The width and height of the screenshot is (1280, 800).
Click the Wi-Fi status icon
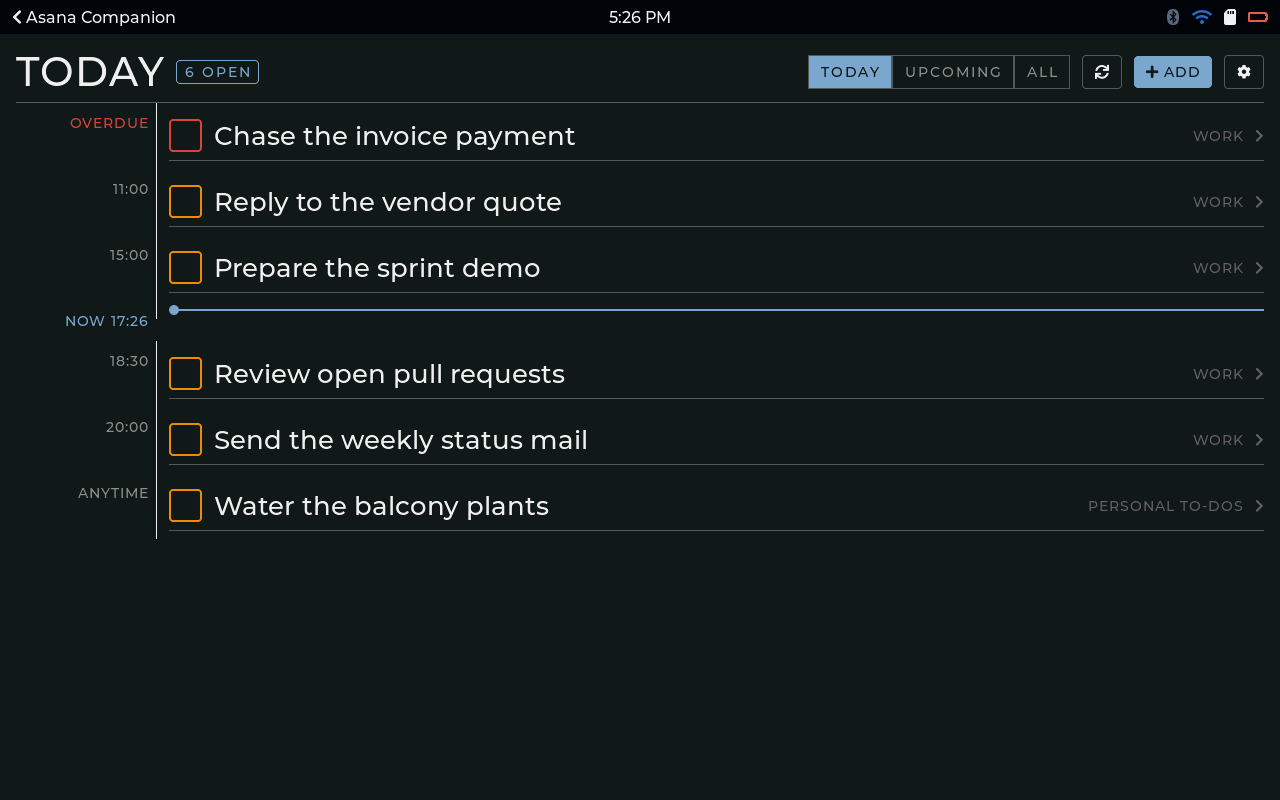(1202, 17)
